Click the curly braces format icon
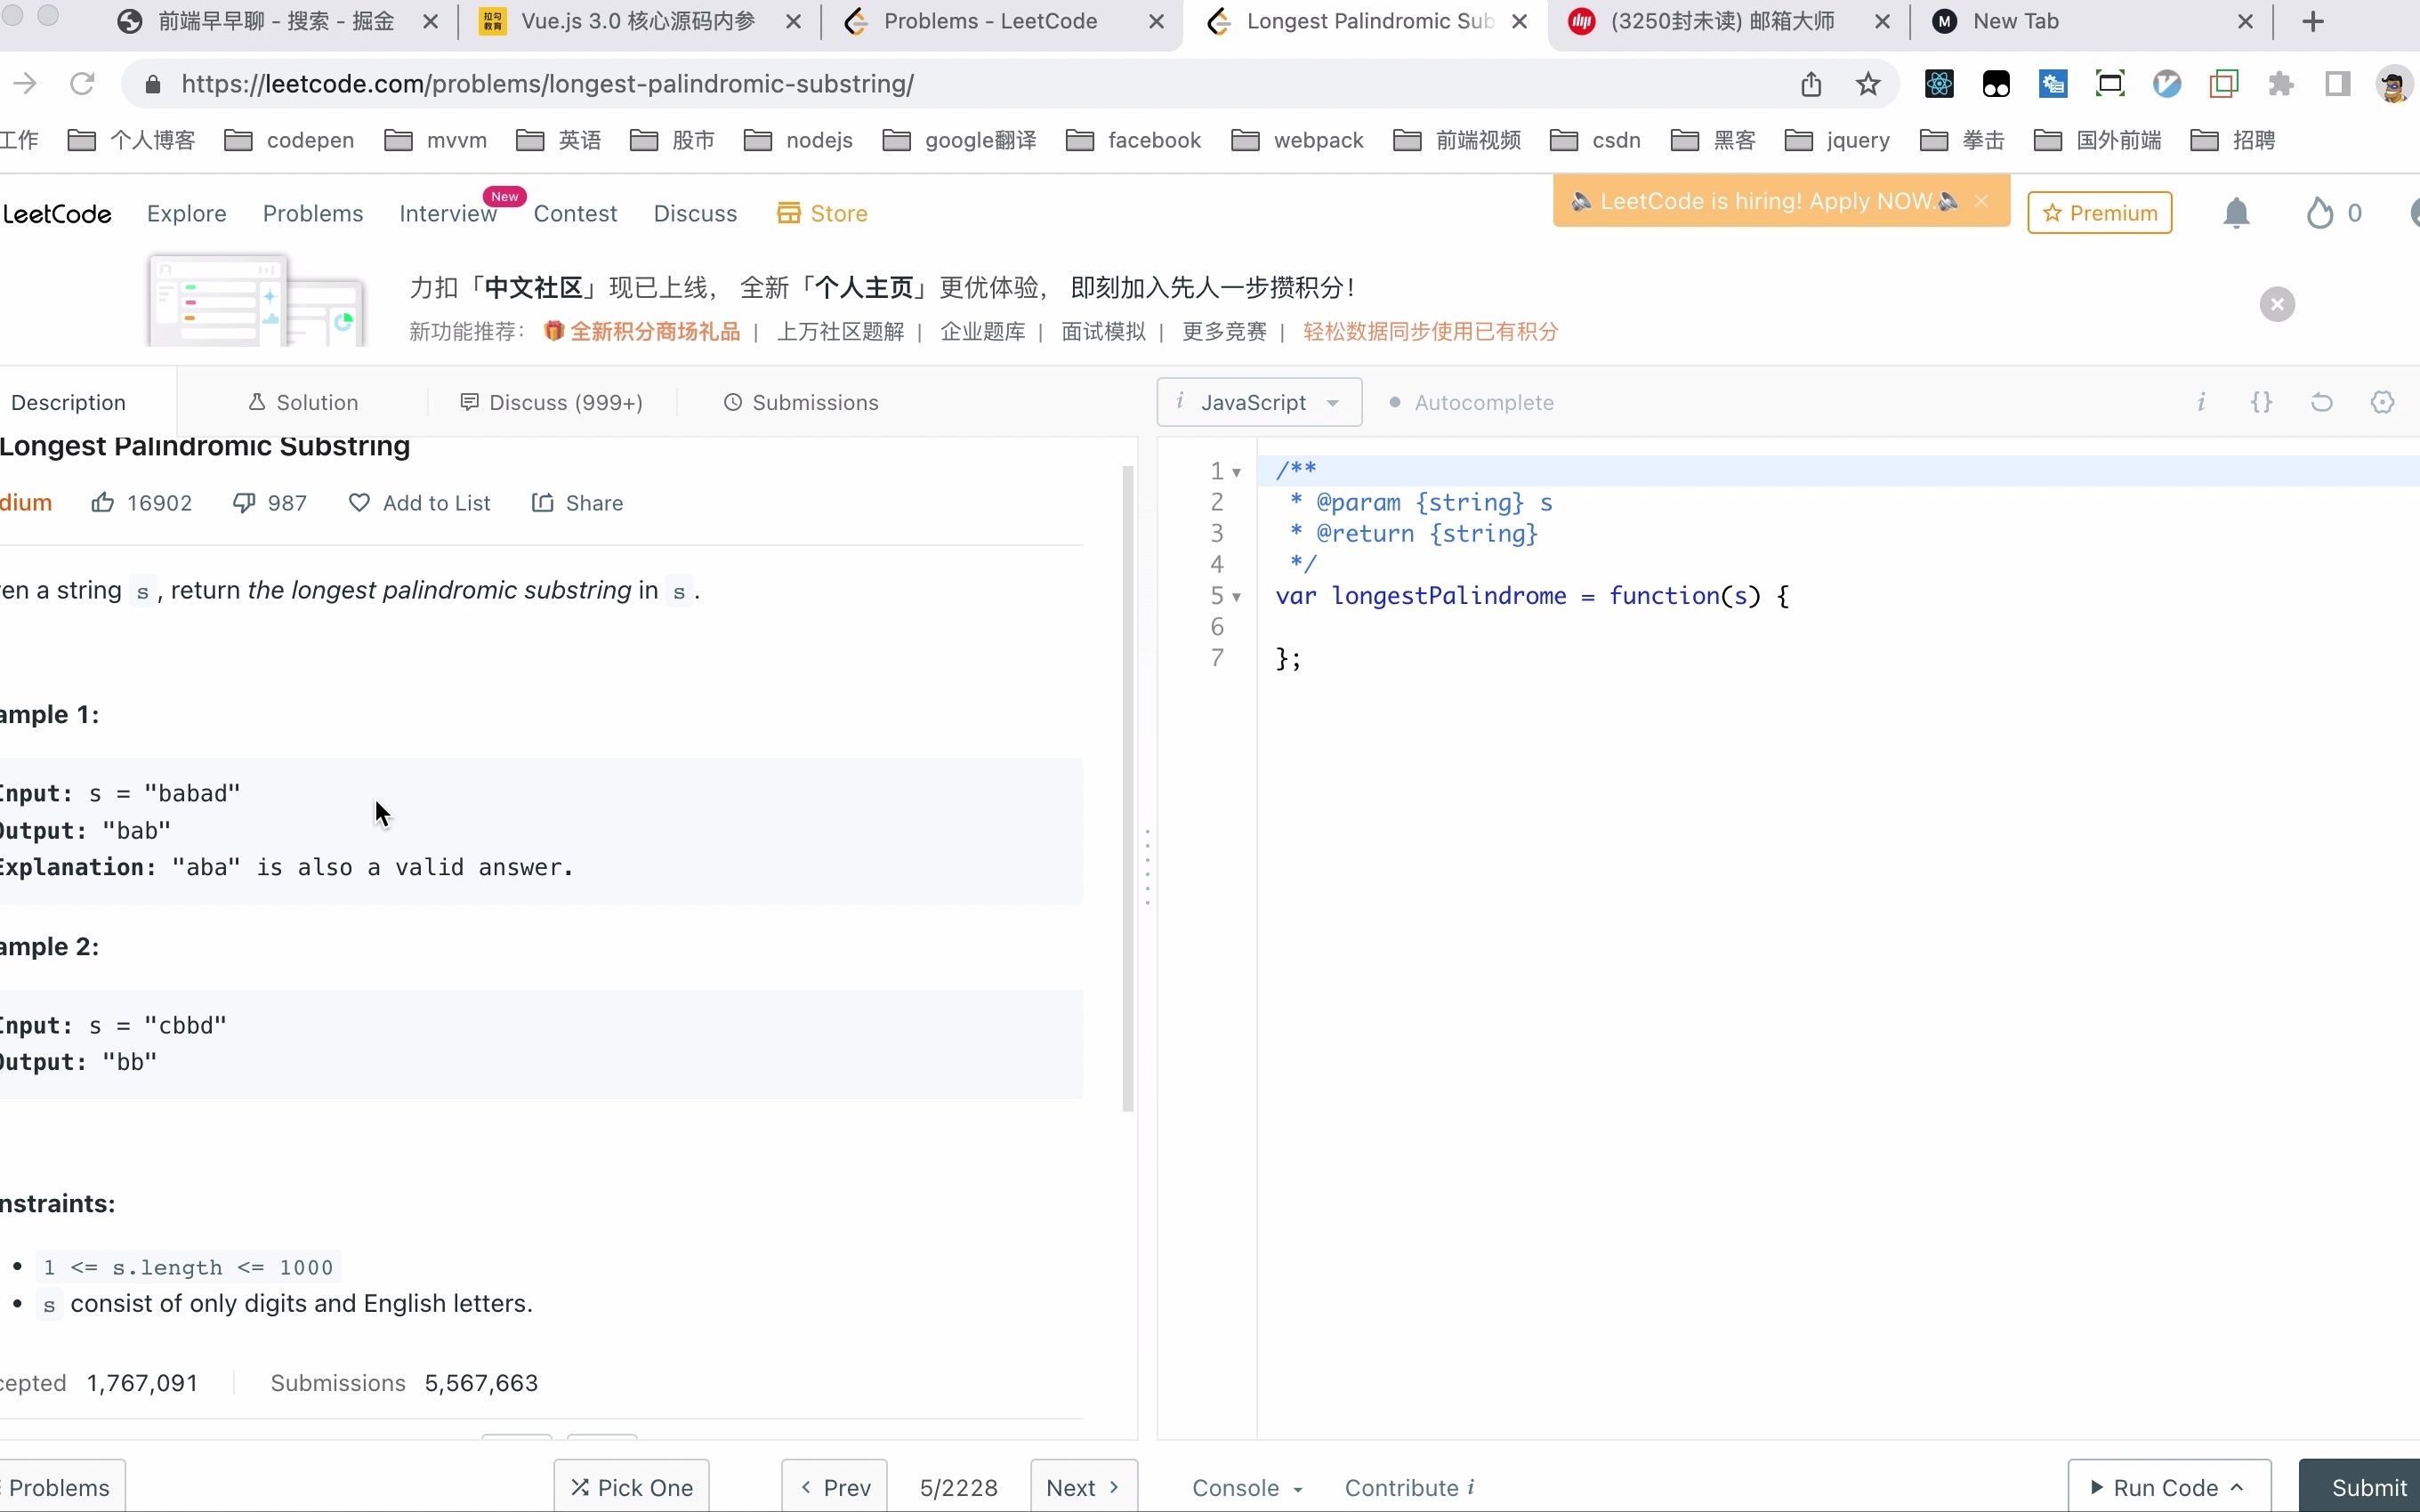Viewport: 2420px width, 1512px height. (x=2261, y=402)
